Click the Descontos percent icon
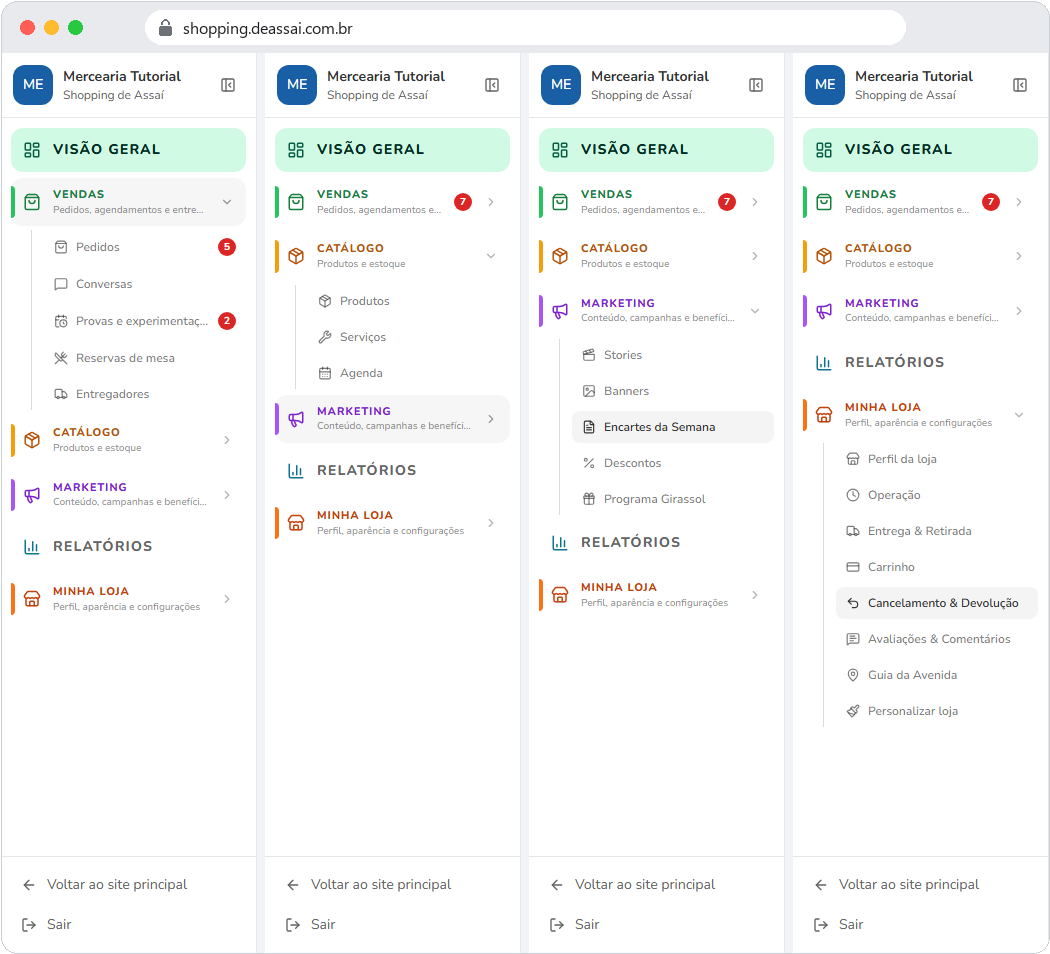 pos(589,463)
